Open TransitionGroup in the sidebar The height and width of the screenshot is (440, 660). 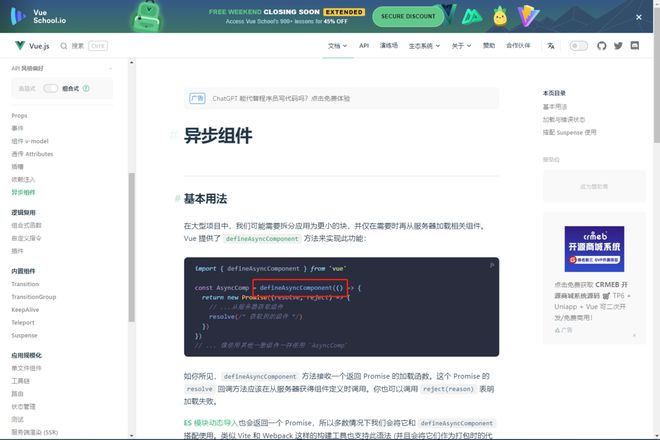click(34, 297)
